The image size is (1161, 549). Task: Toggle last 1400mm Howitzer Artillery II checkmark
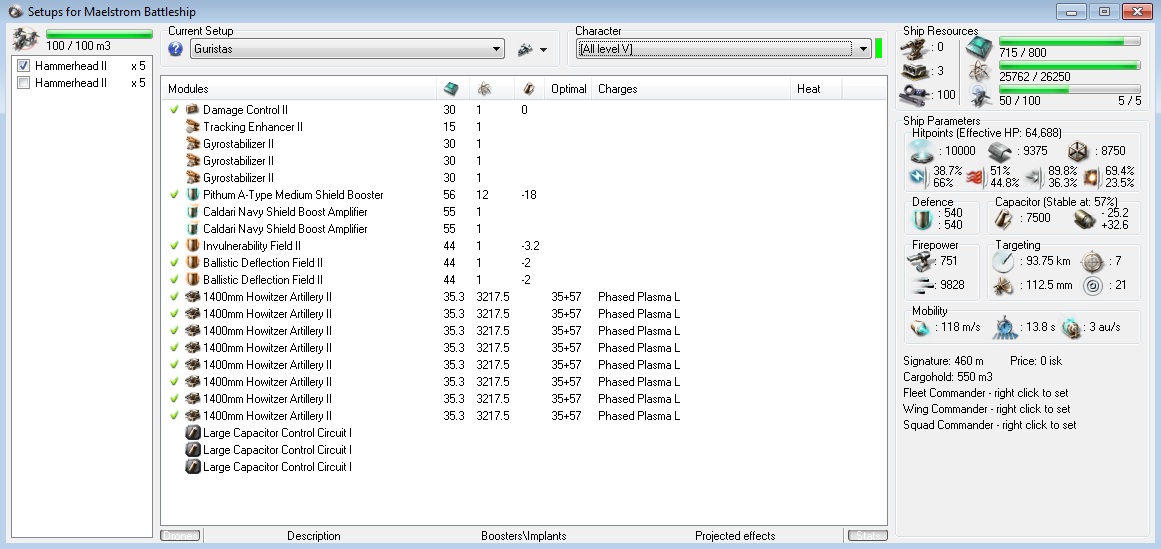[x=175, y=416]
